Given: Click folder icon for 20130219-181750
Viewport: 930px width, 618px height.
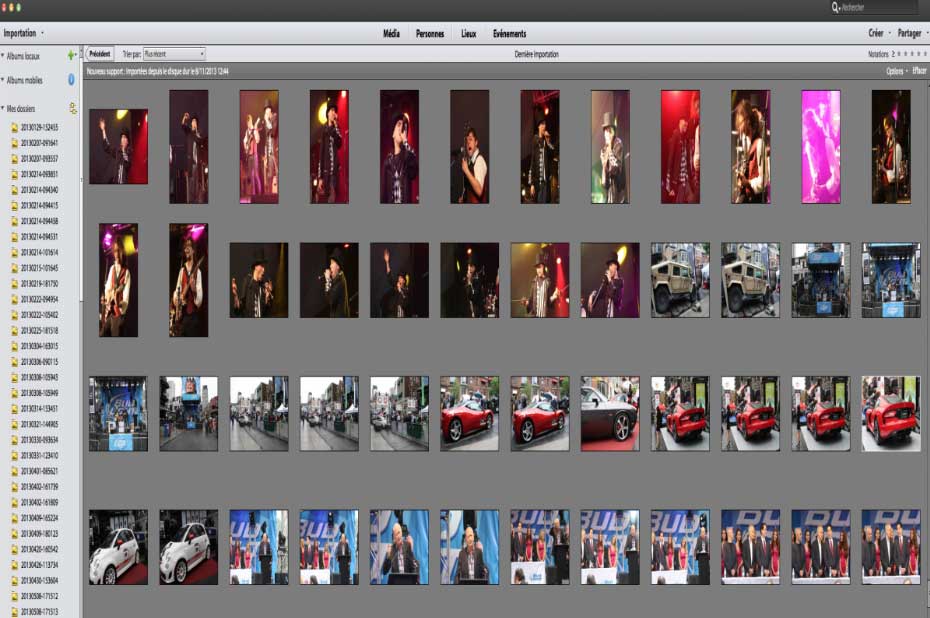Looking at the screenshot, I should coord(15,283).
